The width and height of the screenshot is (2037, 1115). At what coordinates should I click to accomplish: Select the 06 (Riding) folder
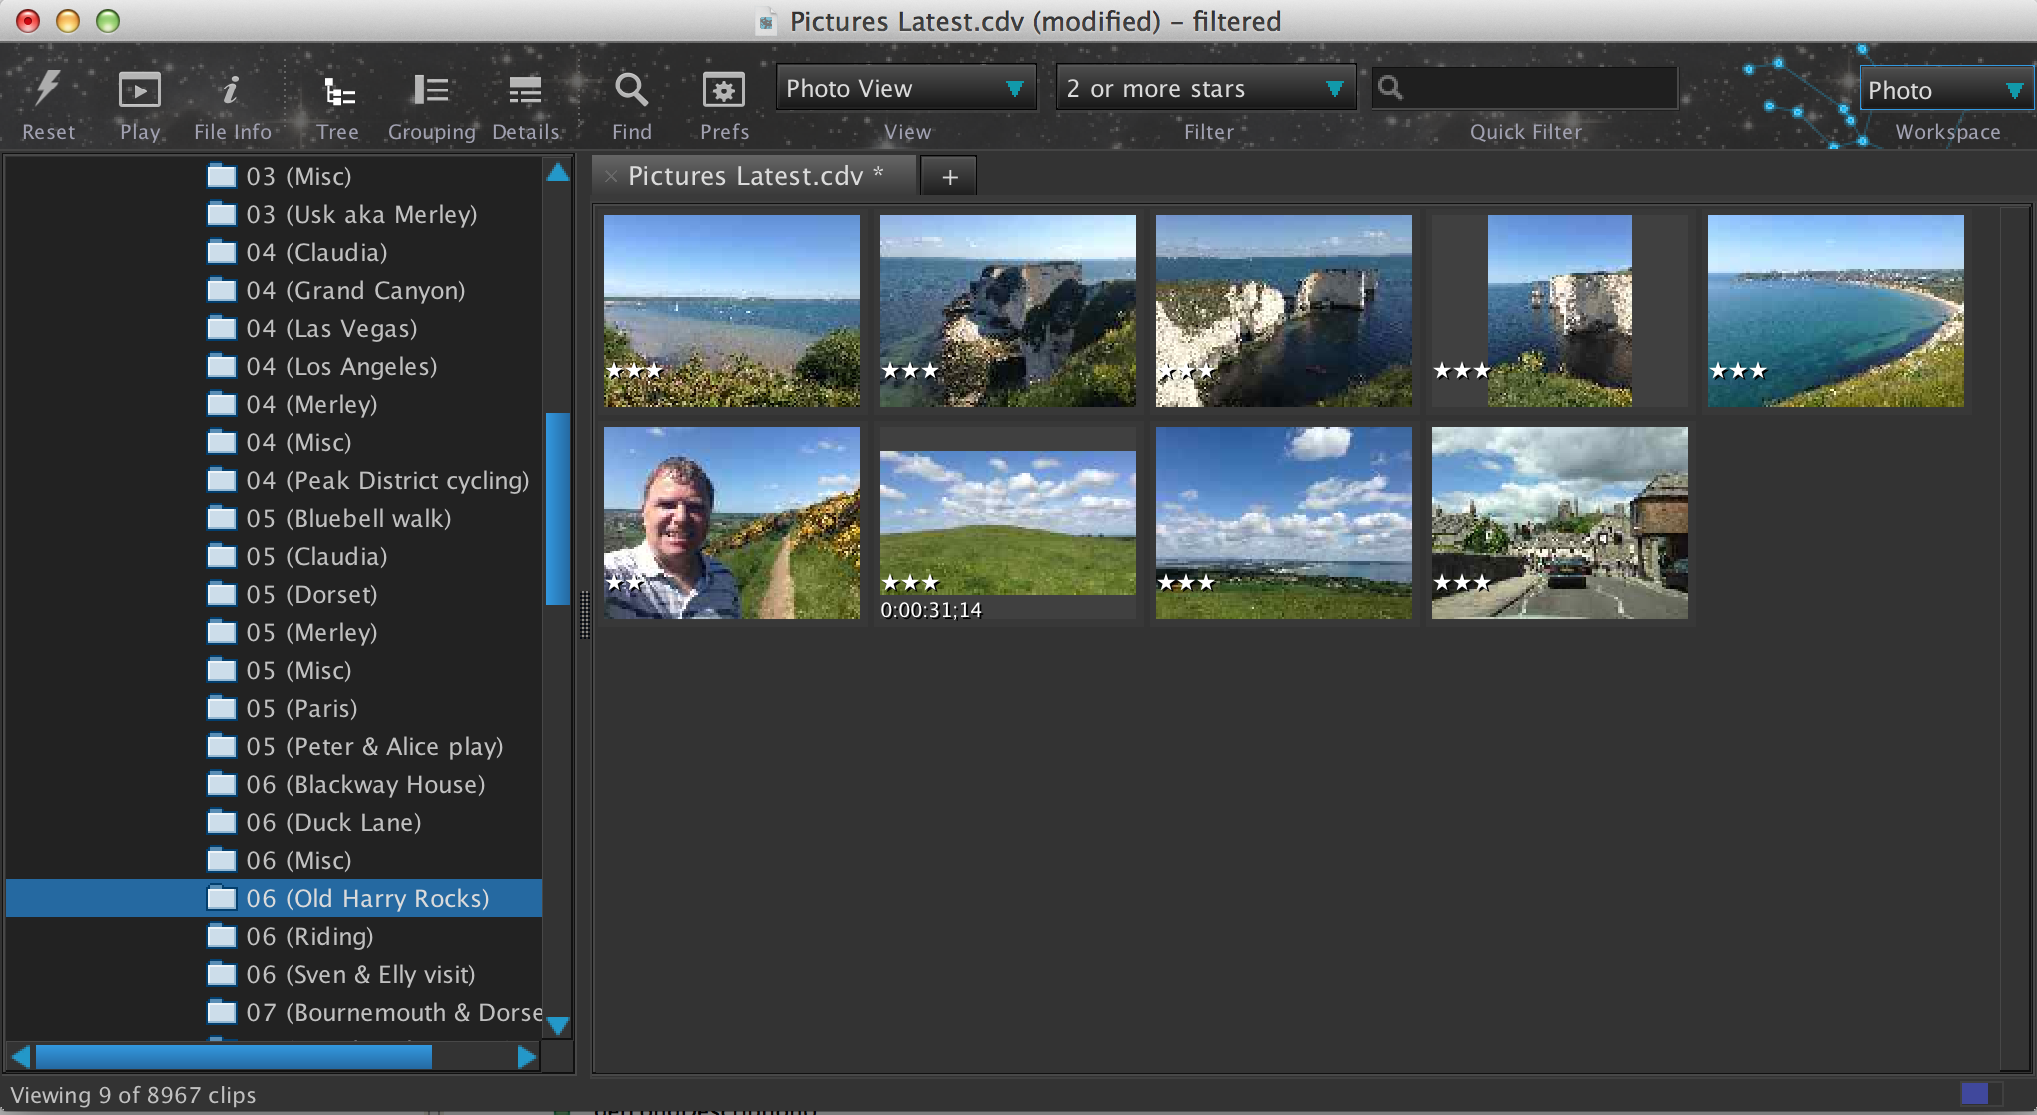(x=309, y=936)
